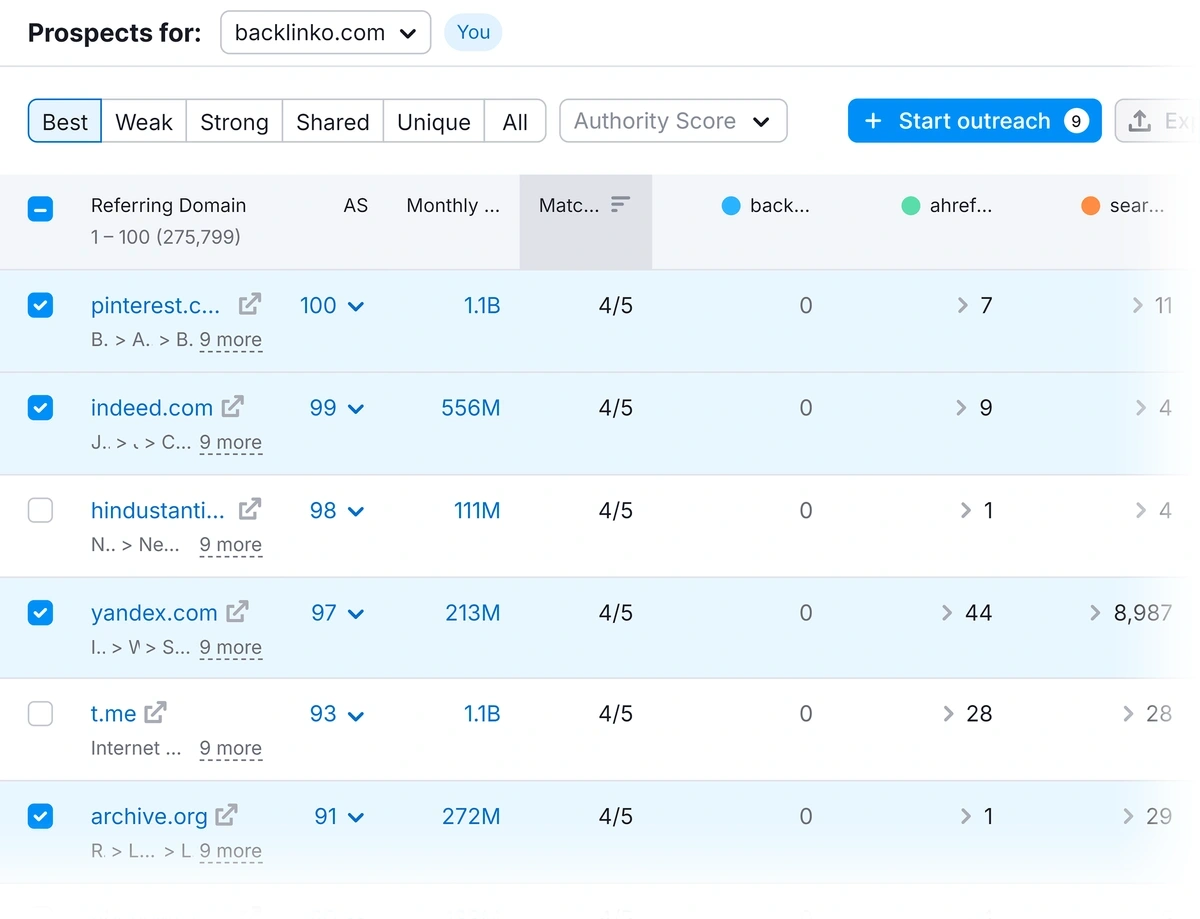The height and width of the screenshot is (919, 1200).
Task: Open indeed.com external link icon
Action: pos(233,406)
